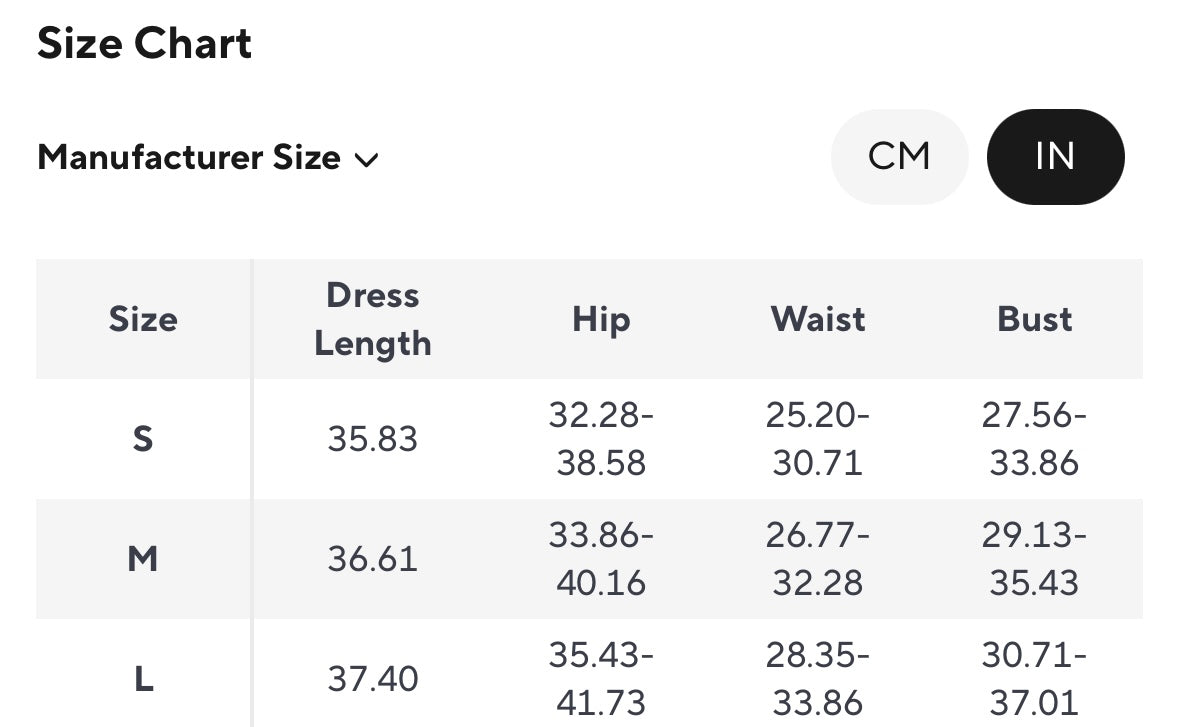Image resolution: width=1179 pixels, height=727 pixels.
Task: Click the Bust column header
Action: 1034,319
